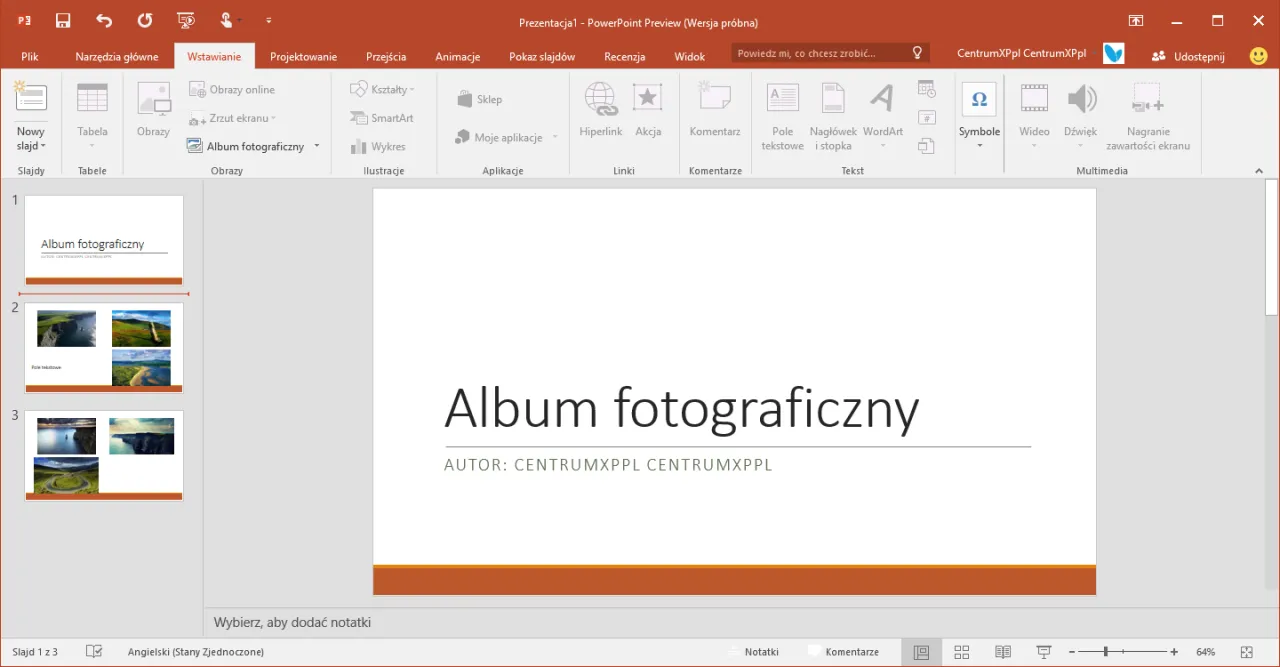Click the AUTOR subtitle text on slide
Screen dimensions: 1280x667
[x=608, y=465]
